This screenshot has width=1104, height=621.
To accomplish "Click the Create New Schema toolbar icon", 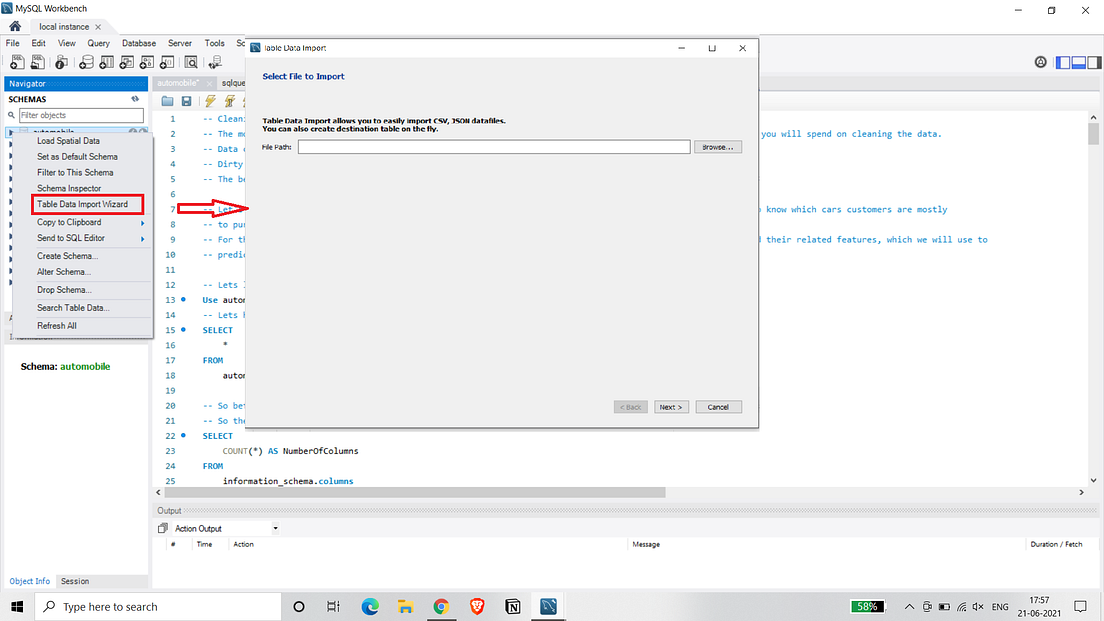I will 86,62.
